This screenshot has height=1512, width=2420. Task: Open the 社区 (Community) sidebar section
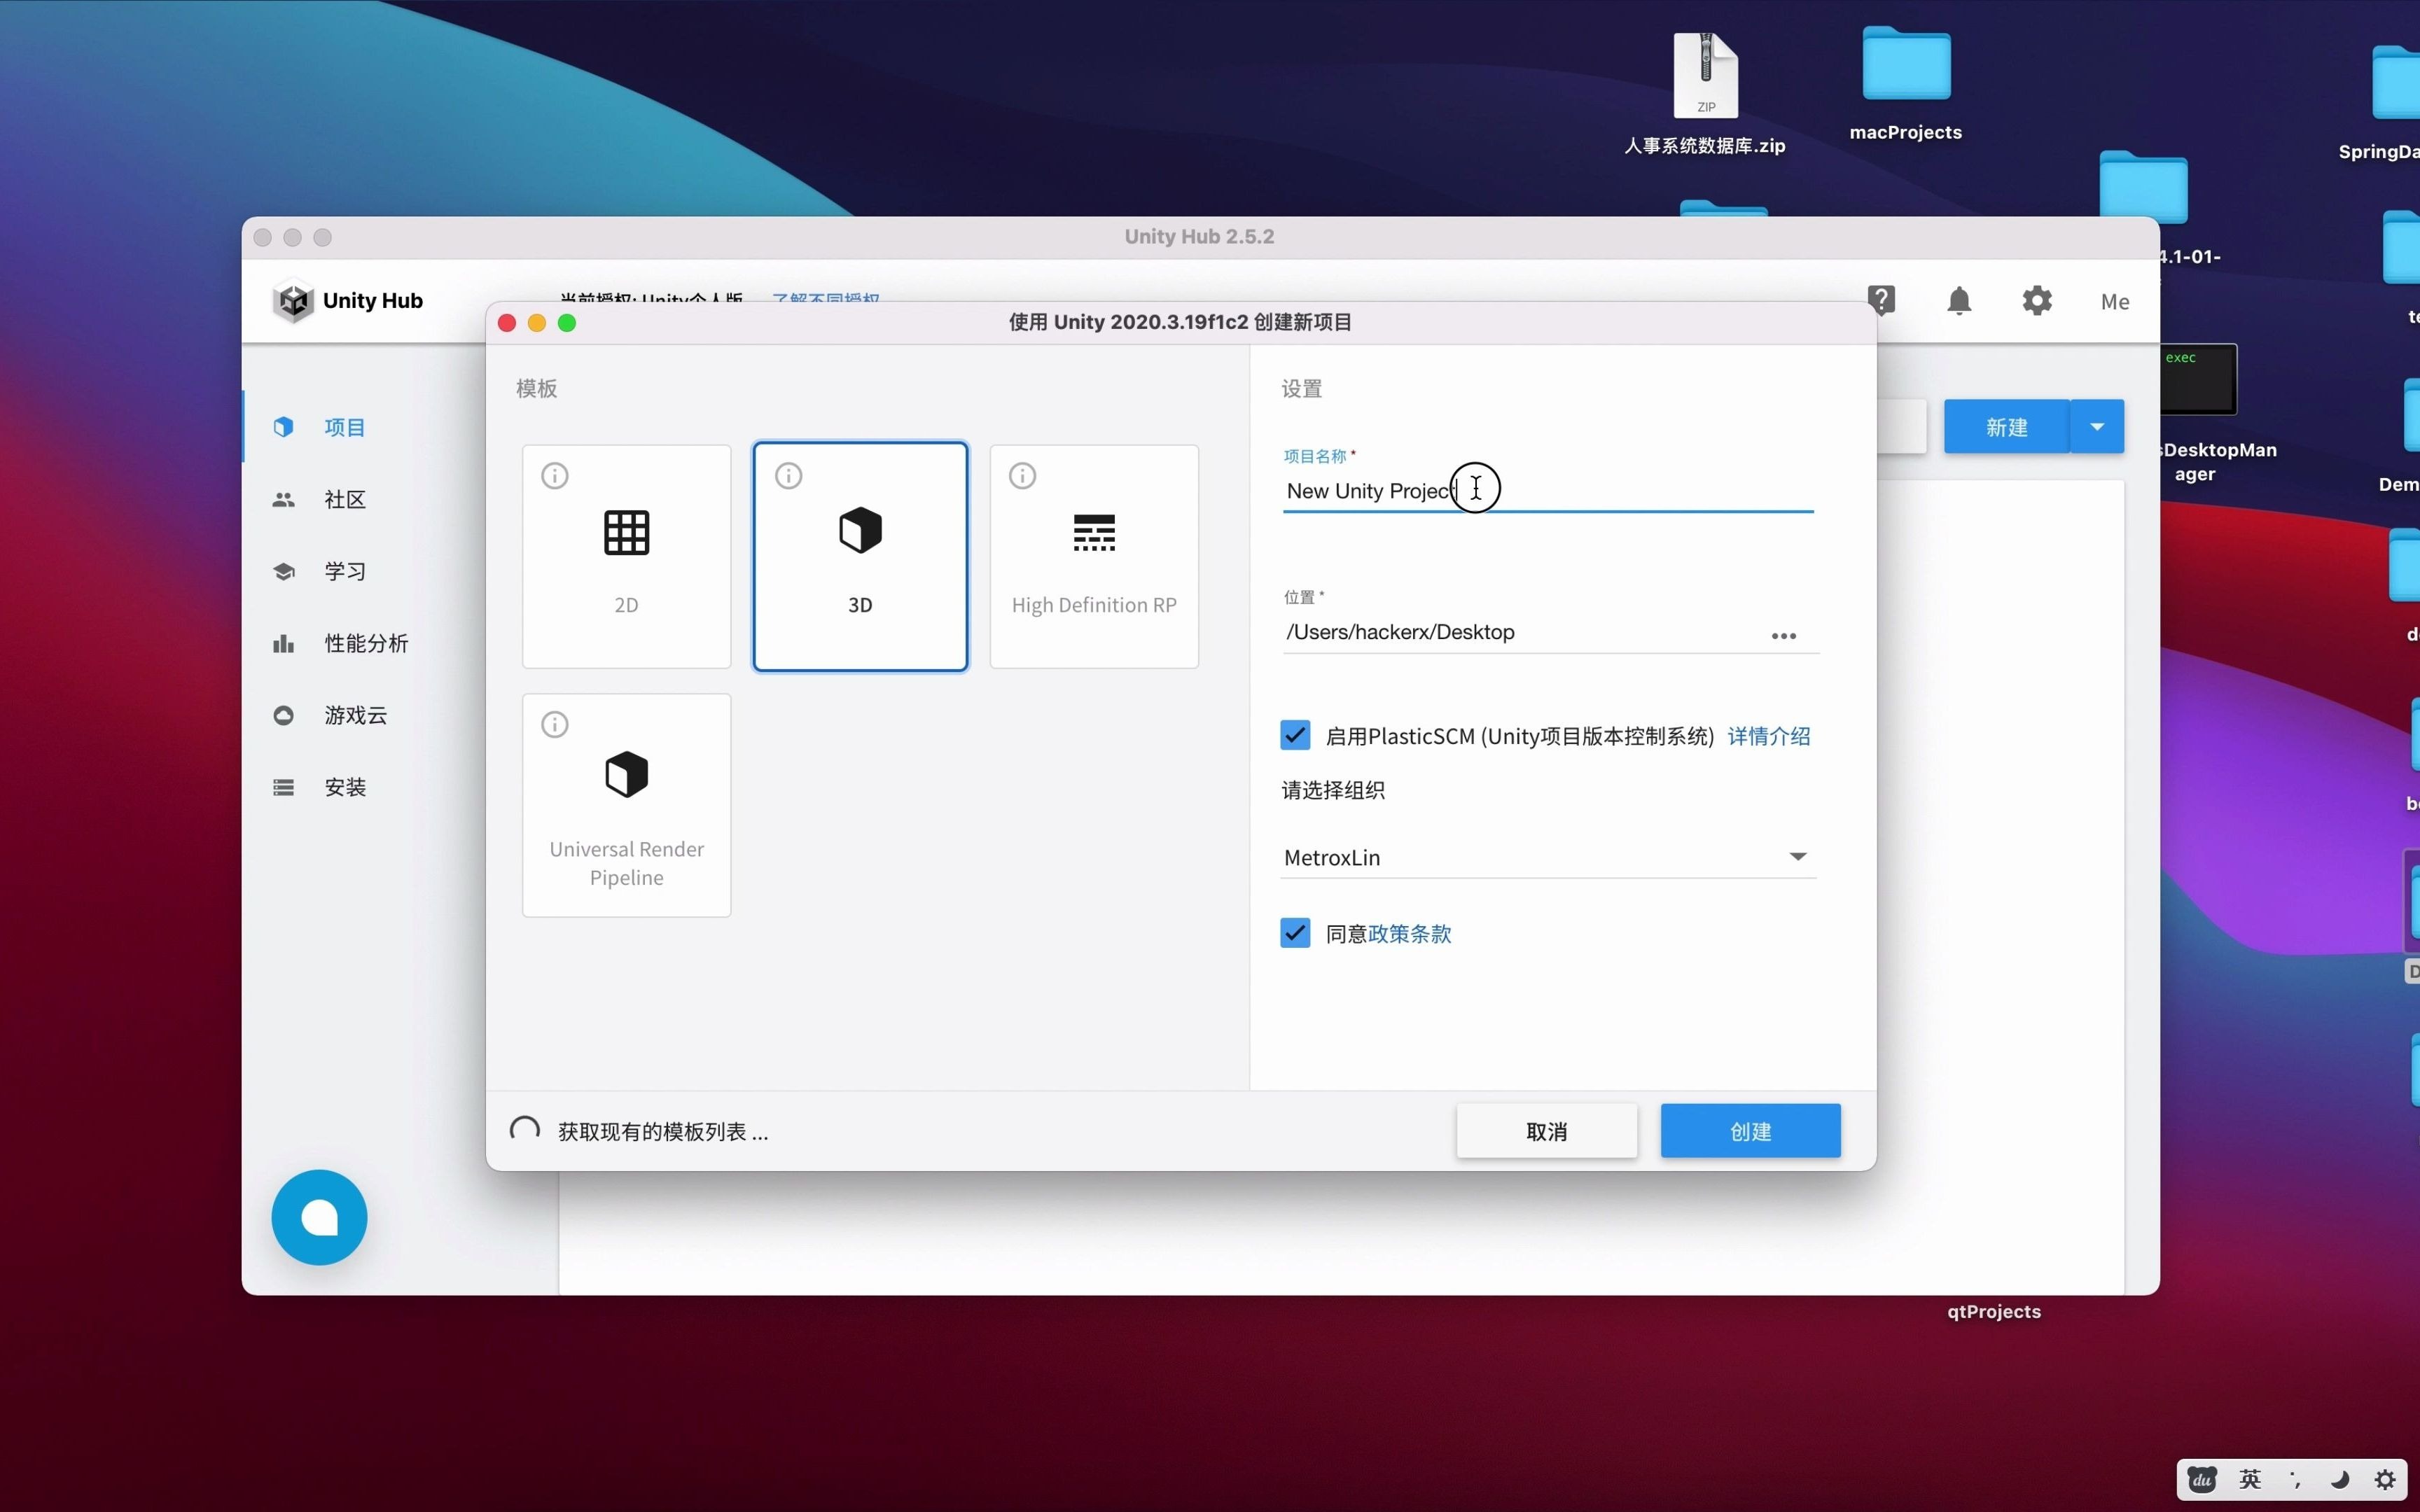point(343,499)
